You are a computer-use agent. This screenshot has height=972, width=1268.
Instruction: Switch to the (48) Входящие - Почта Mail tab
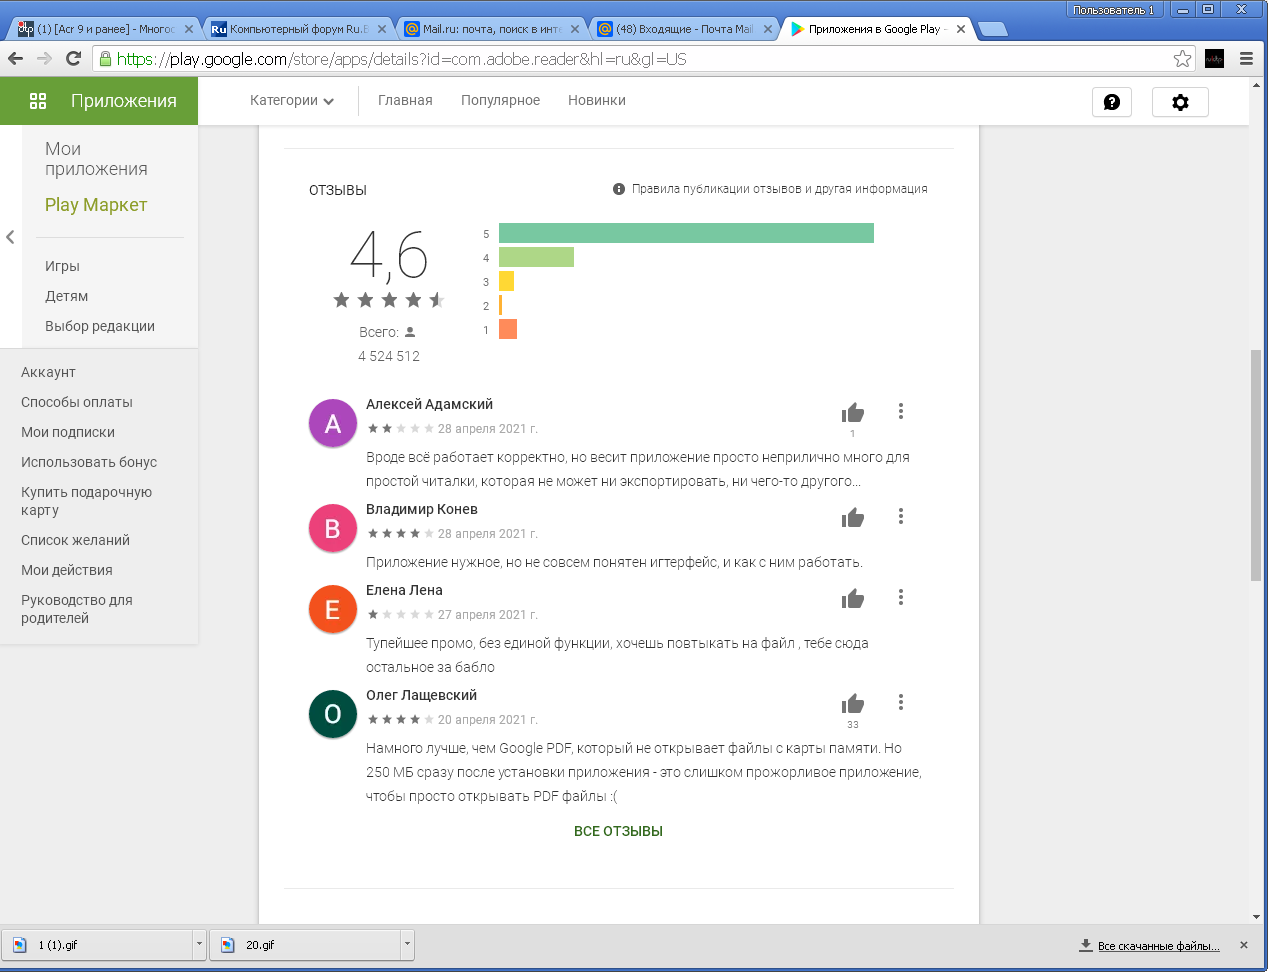(x=683, y=29)
